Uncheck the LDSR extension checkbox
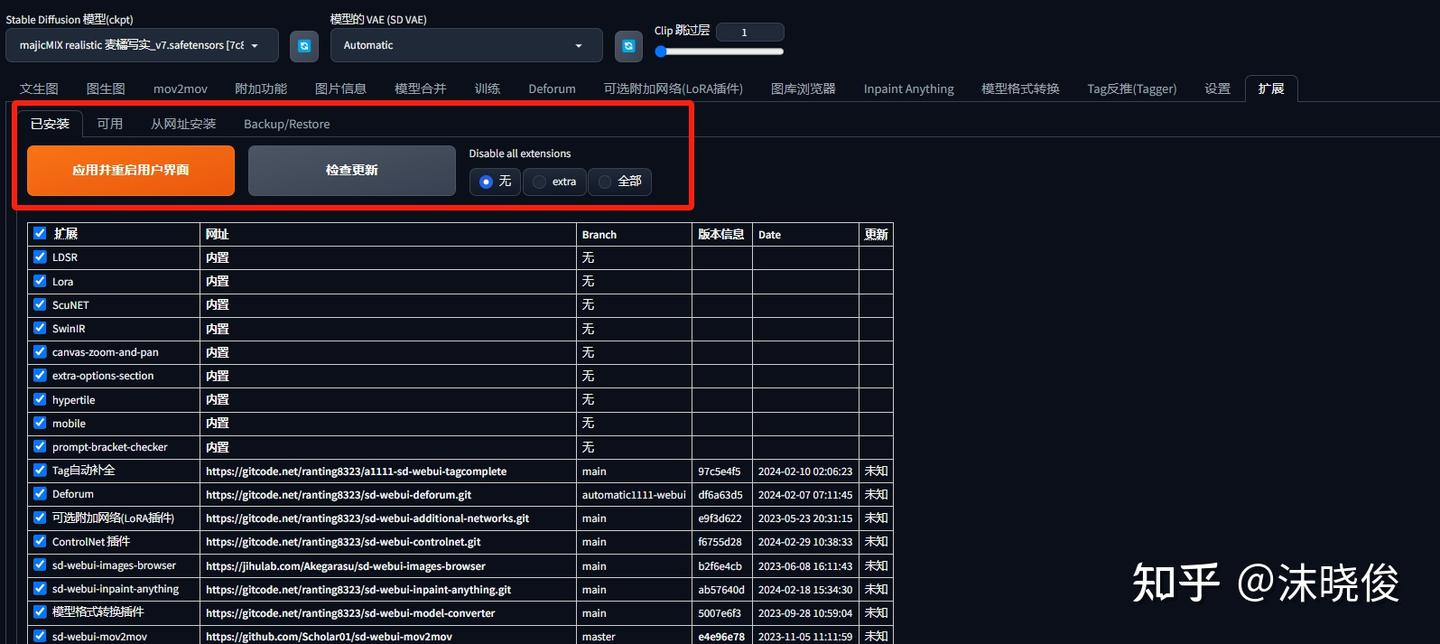 [x=39, y=257]
